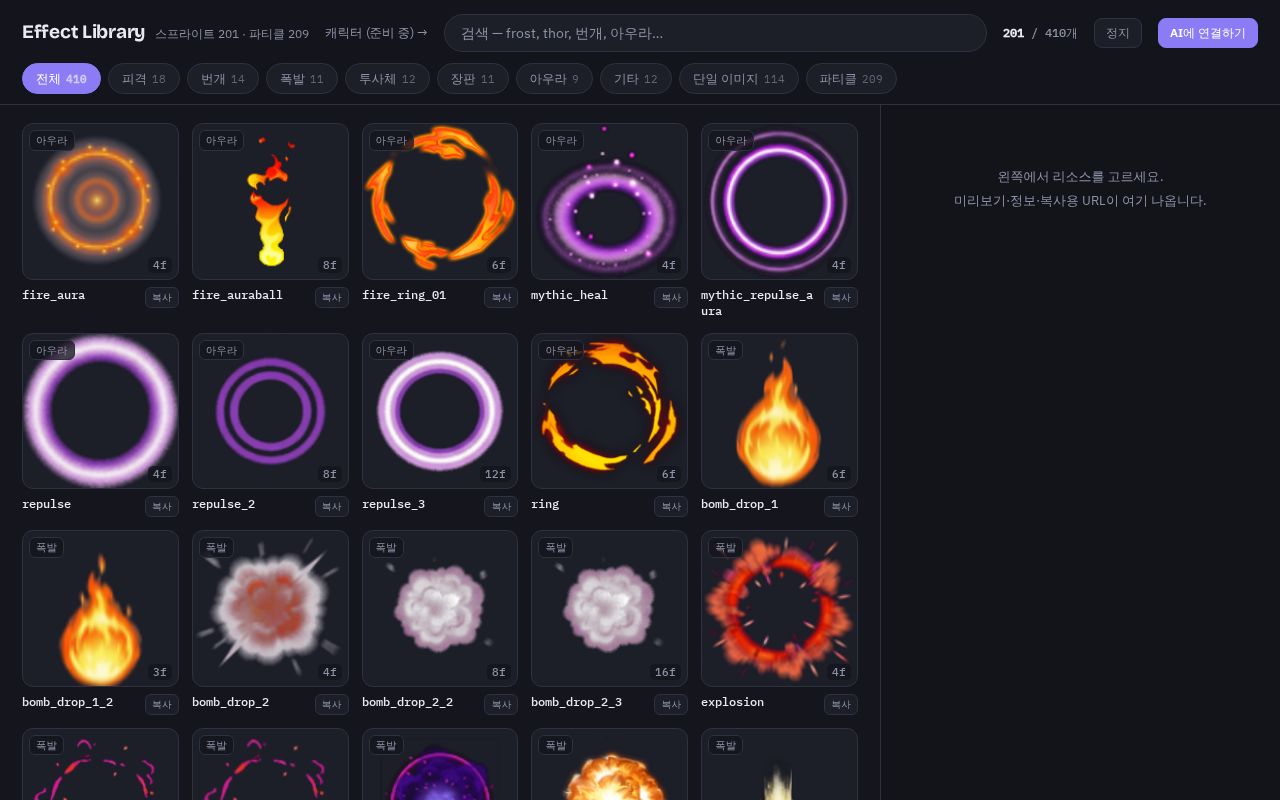This screenshot has height=800, width=1280.
Task: Open the fire_aura effect thumbnail
Action: [100, 201]
